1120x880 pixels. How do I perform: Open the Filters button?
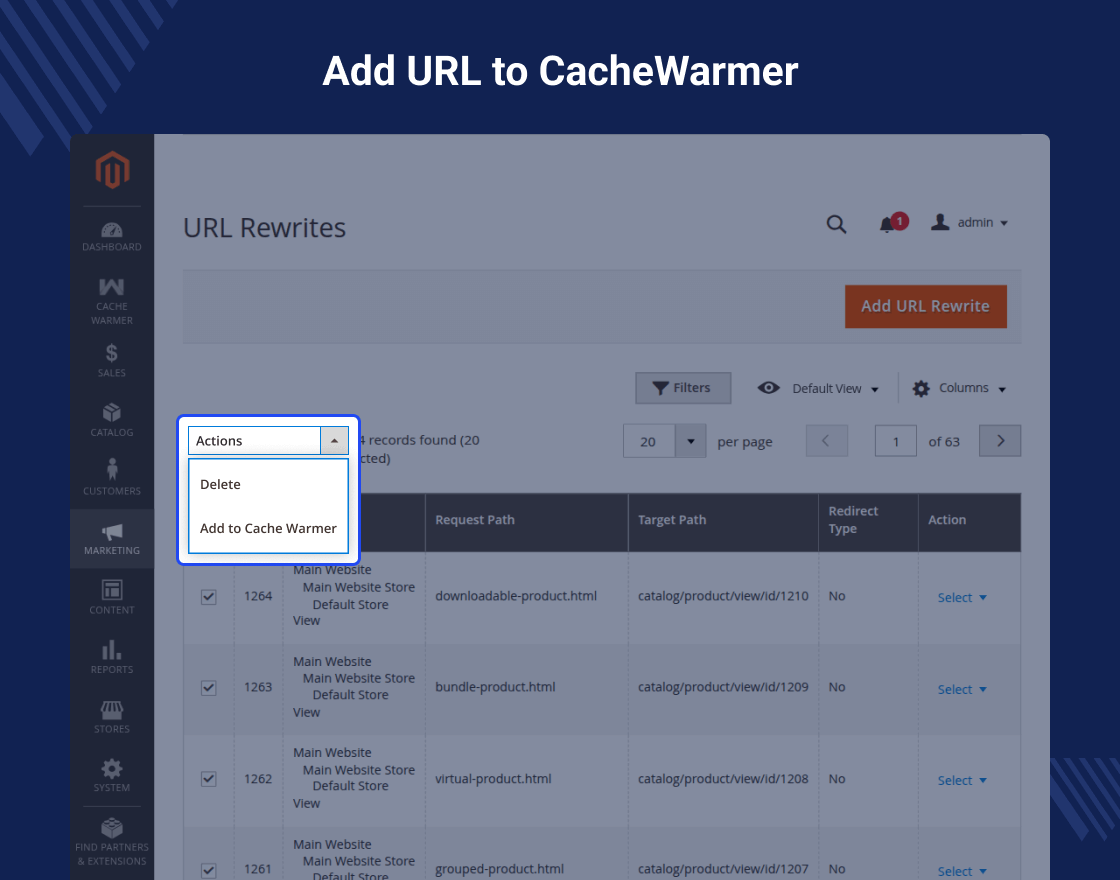point(683,388)
